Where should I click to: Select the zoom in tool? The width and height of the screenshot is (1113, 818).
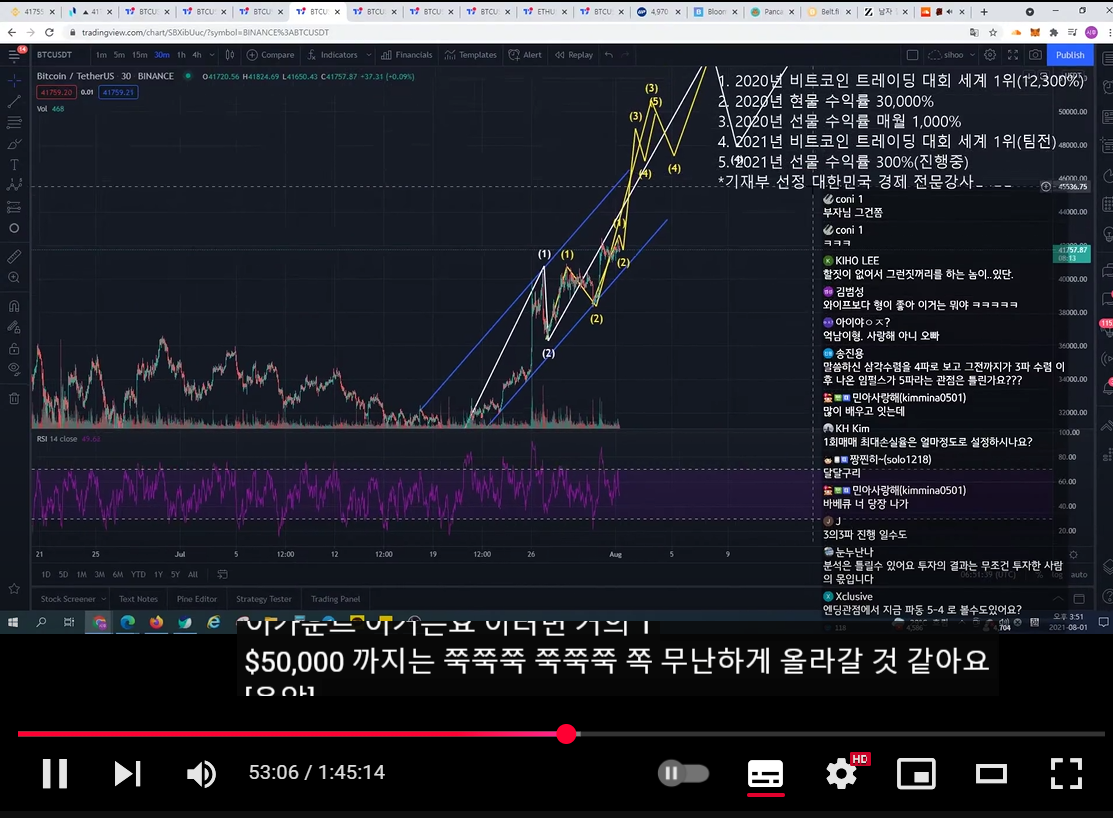14,278
